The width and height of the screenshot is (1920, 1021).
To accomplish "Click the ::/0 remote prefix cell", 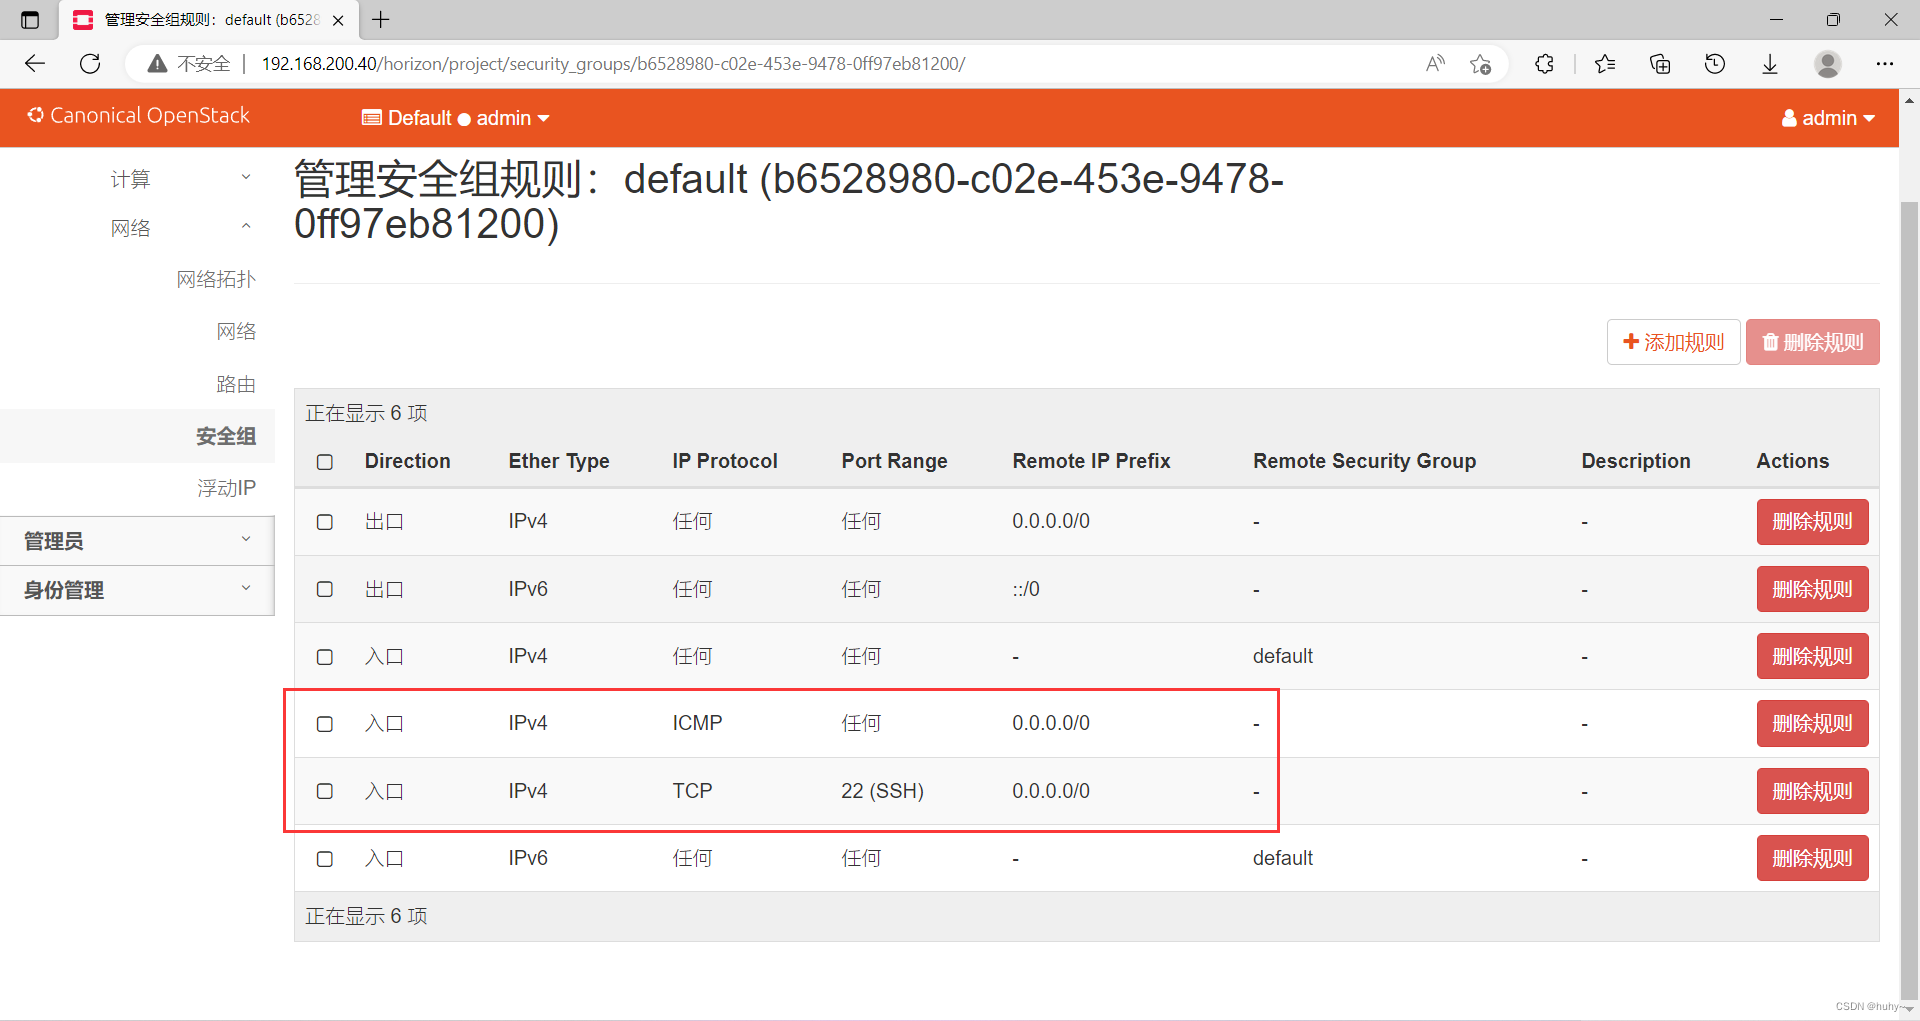I will [1026, 589].
